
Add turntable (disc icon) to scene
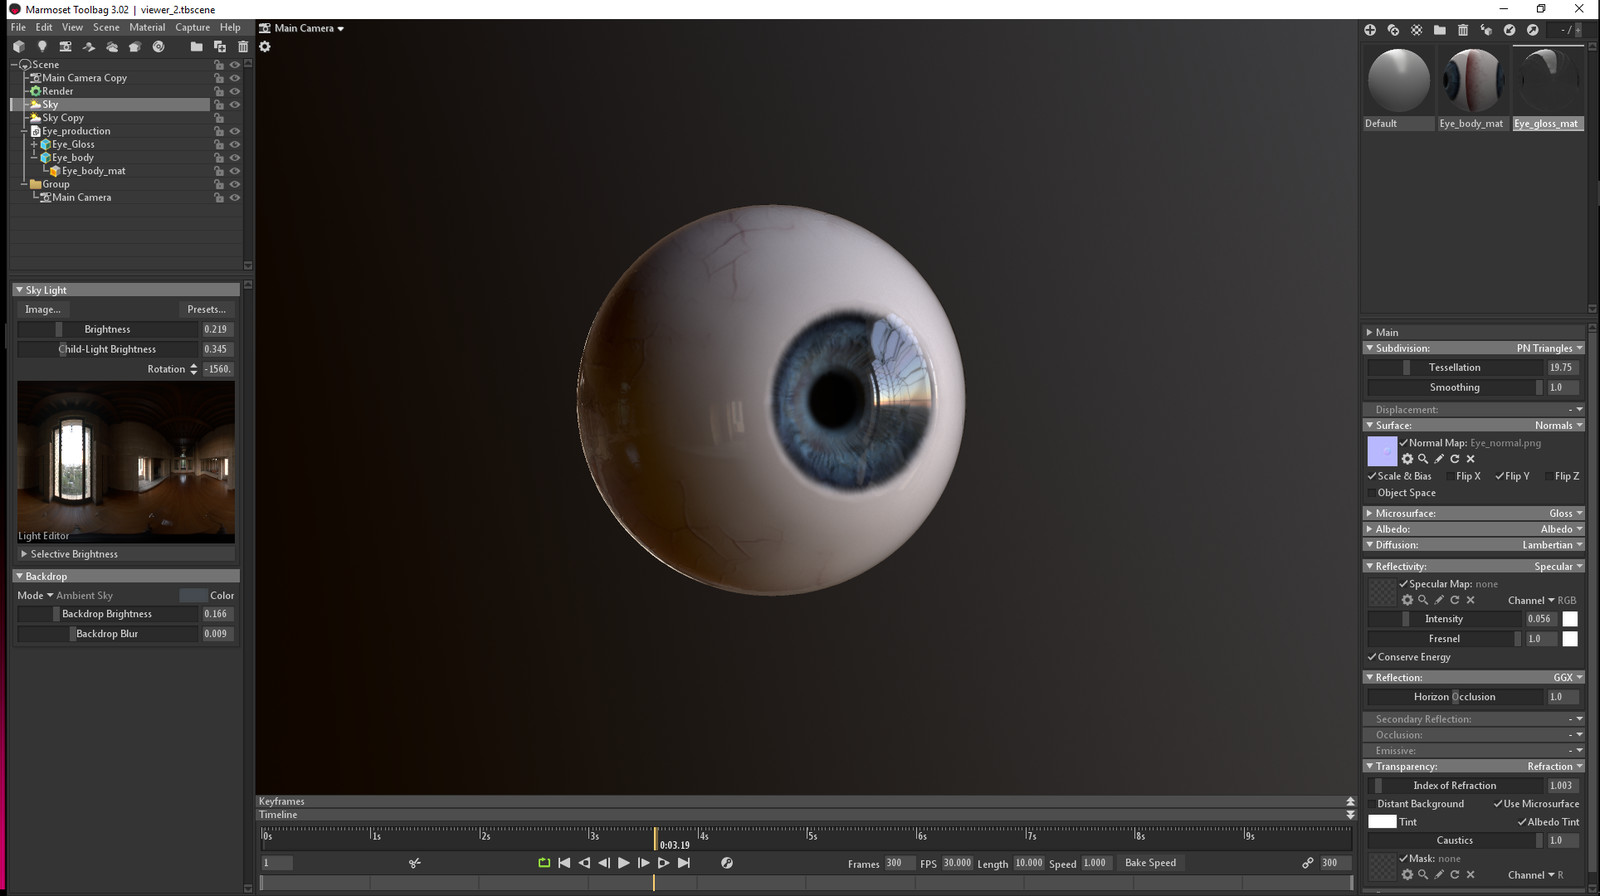158,46
